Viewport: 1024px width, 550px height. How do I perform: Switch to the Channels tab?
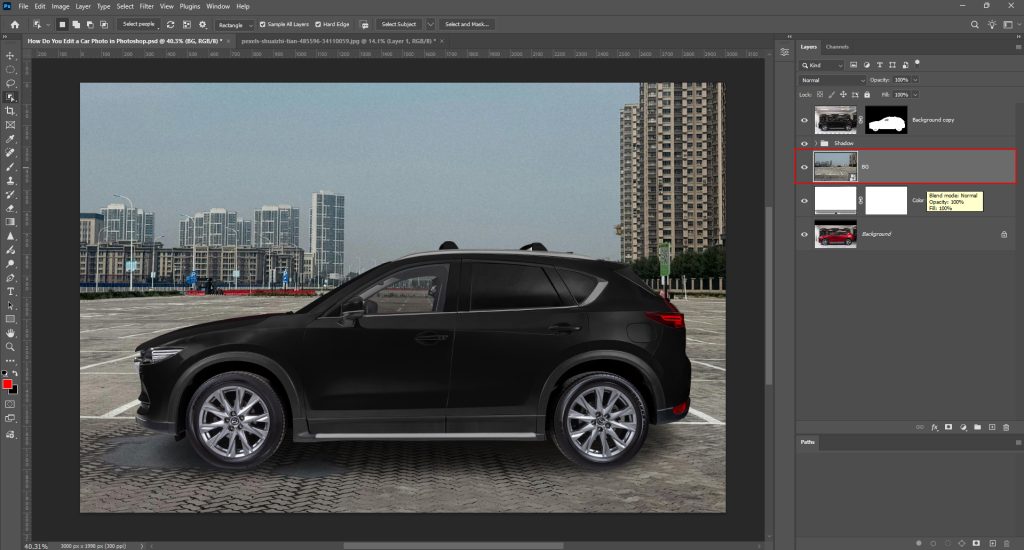point(837,47)
